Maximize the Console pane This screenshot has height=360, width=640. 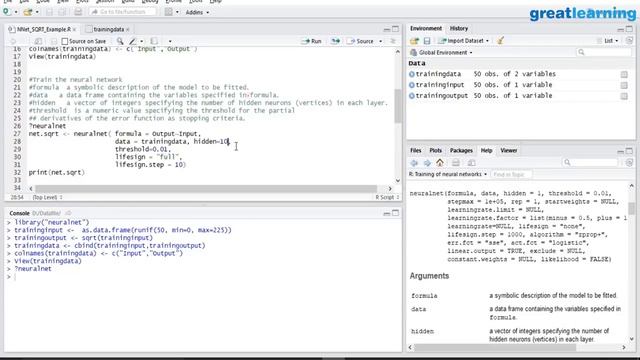click(x=396, y=213)
